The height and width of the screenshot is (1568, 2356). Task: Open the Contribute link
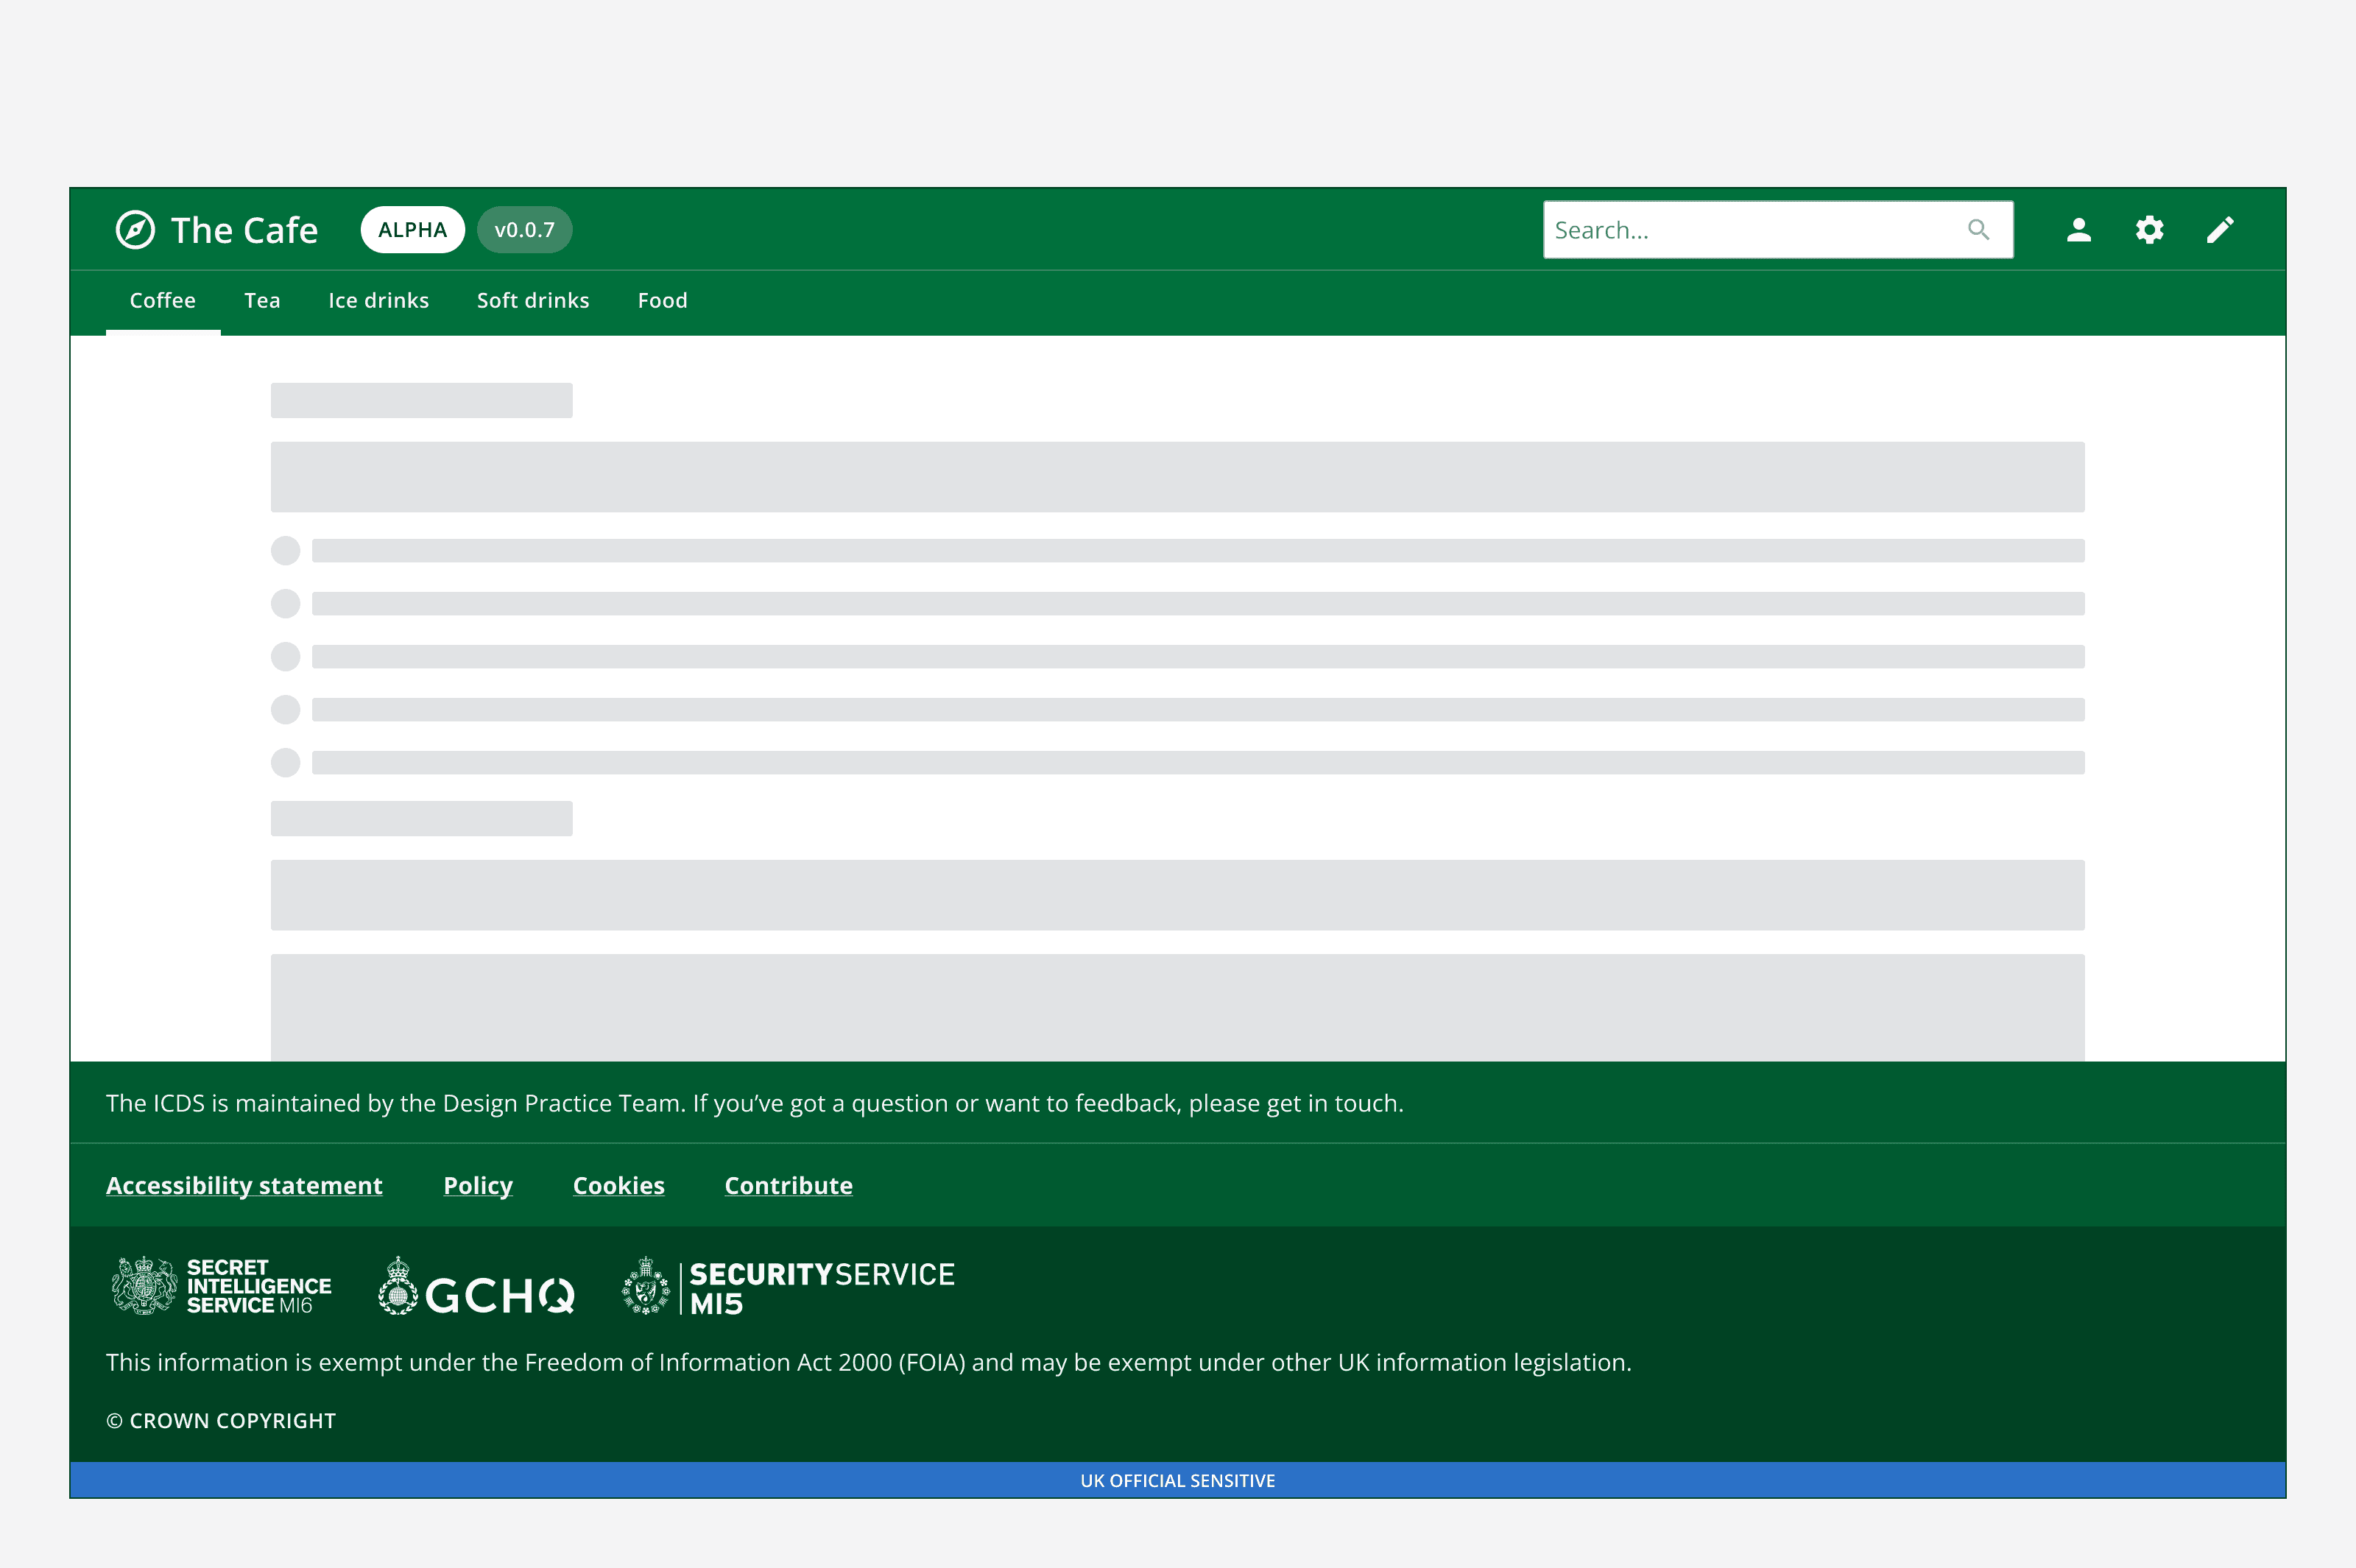788,1185
